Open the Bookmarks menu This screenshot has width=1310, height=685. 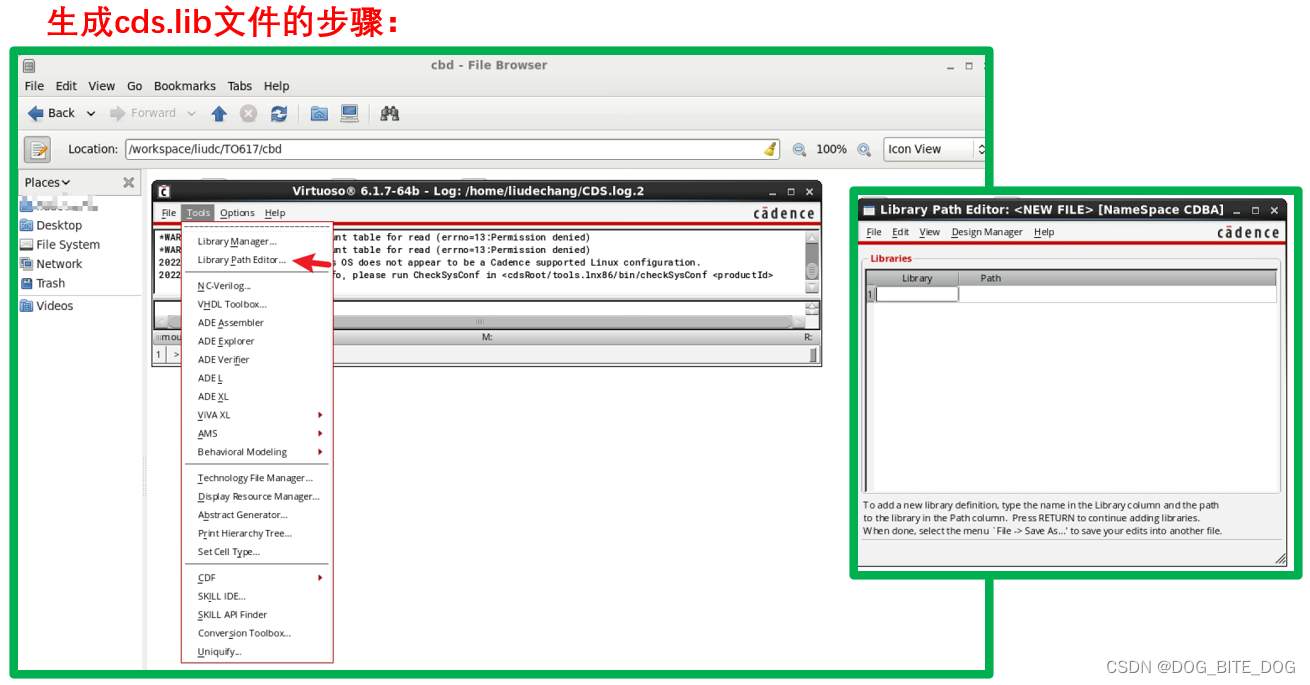pyautogui.click(x=185, y=86)
